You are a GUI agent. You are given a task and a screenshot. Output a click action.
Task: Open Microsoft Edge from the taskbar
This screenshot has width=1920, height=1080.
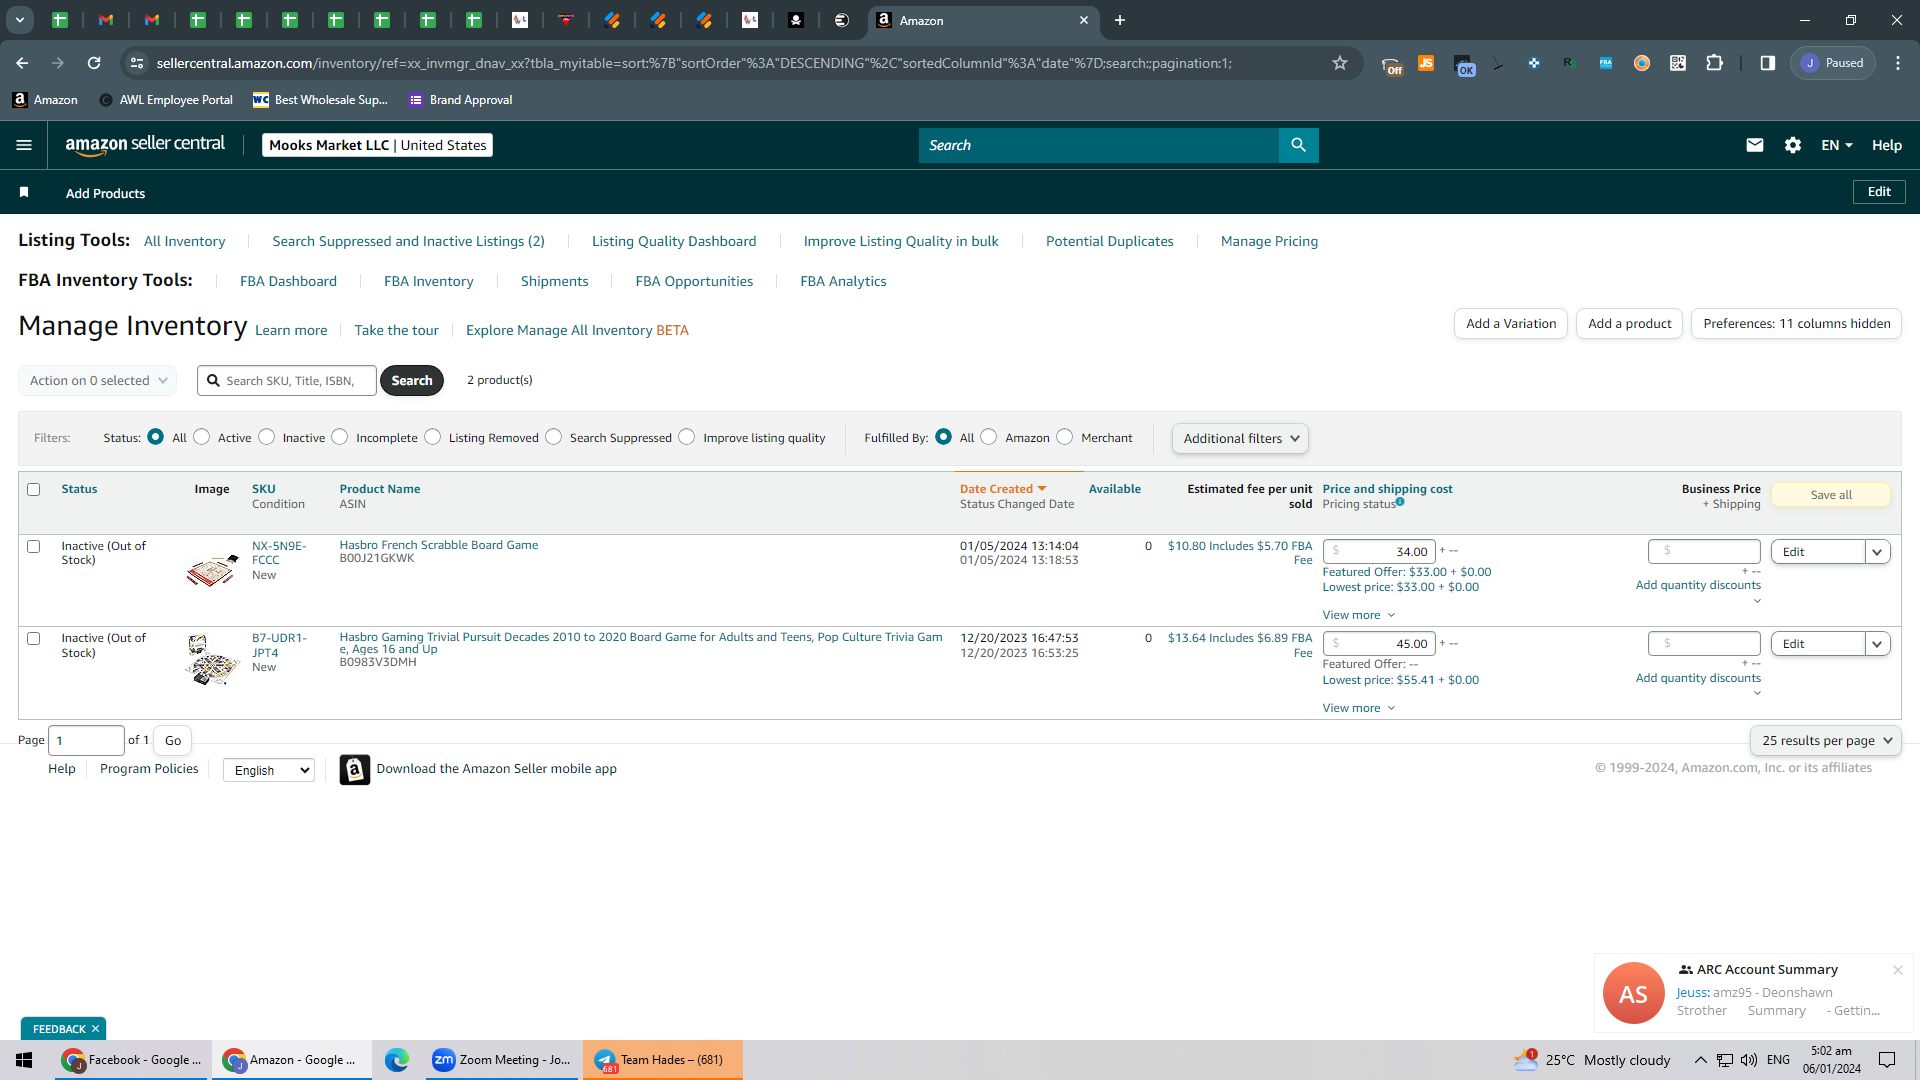point(397,1060)
